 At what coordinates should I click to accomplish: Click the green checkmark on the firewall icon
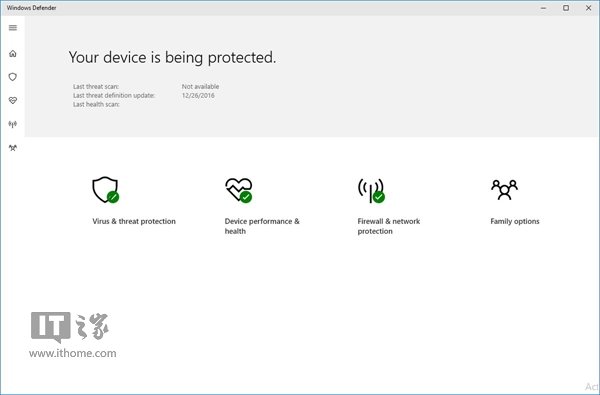click(379, 197)
